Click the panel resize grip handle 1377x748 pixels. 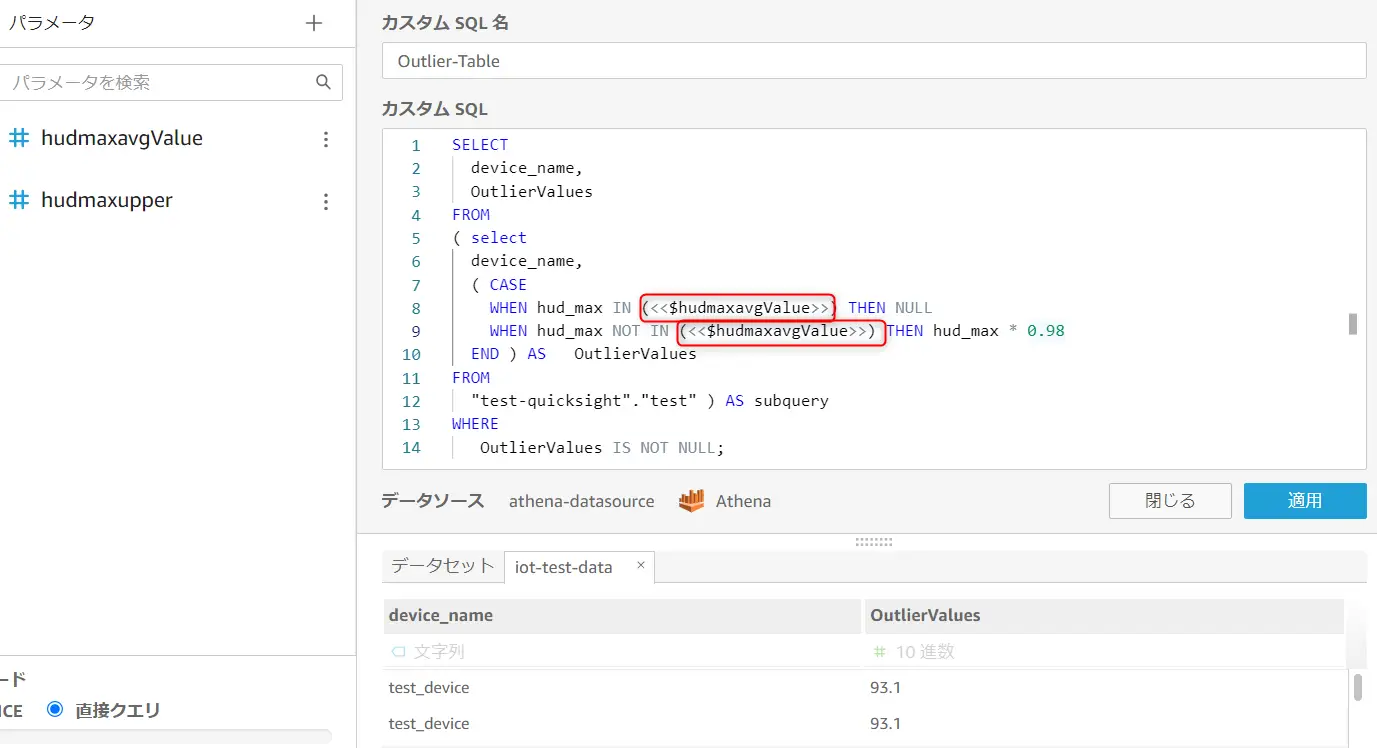pos(874,542)
